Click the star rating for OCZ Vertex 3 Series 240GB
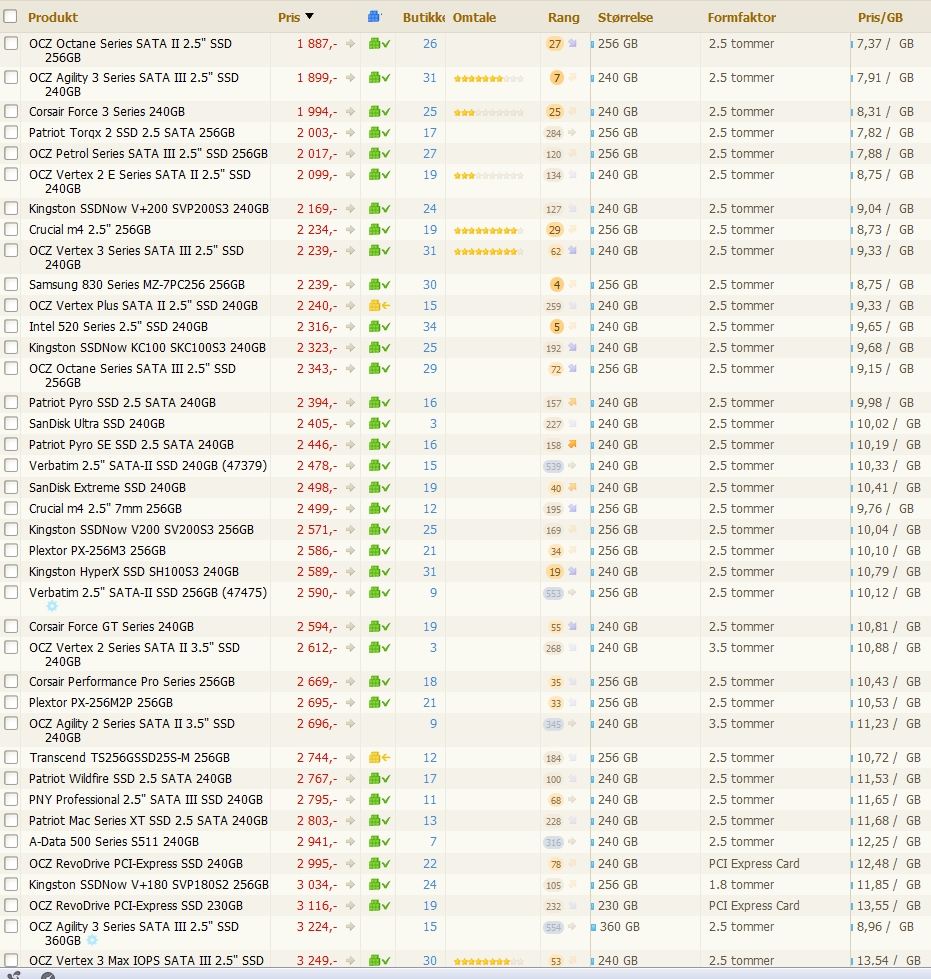 [489, 252]
